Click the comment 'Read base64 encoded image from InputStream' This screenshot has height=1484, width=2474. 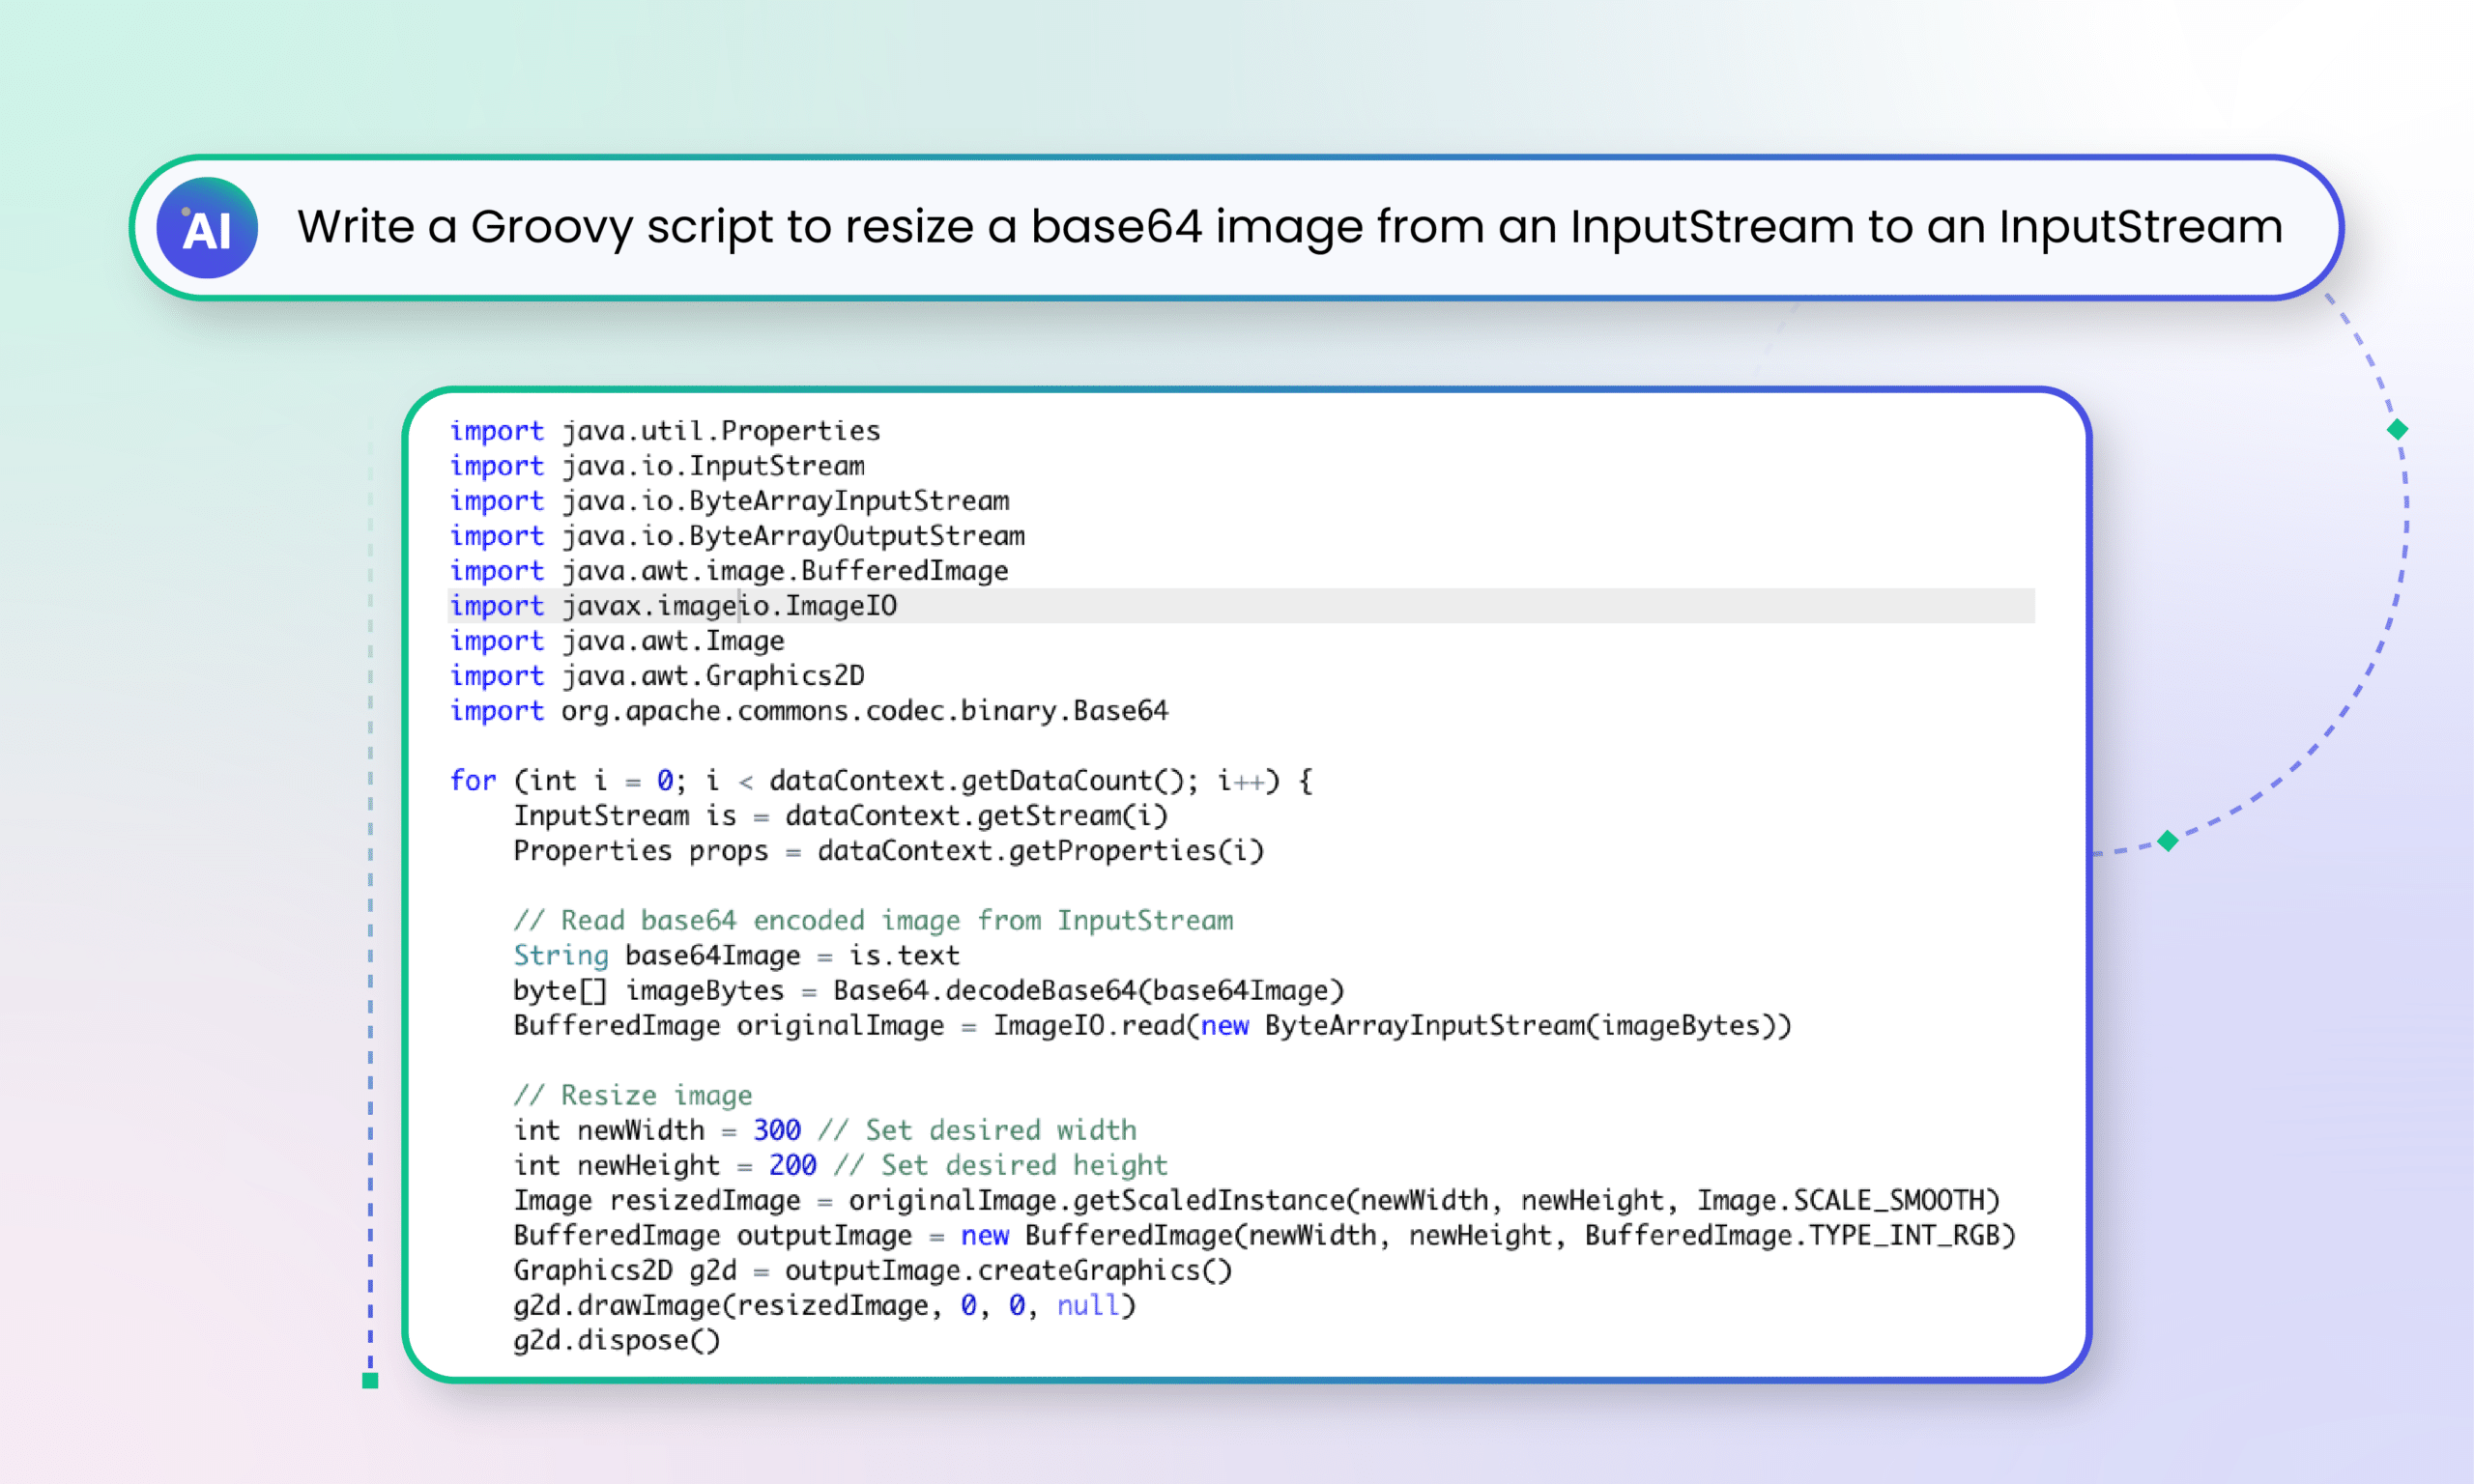[x=873, y=921]
